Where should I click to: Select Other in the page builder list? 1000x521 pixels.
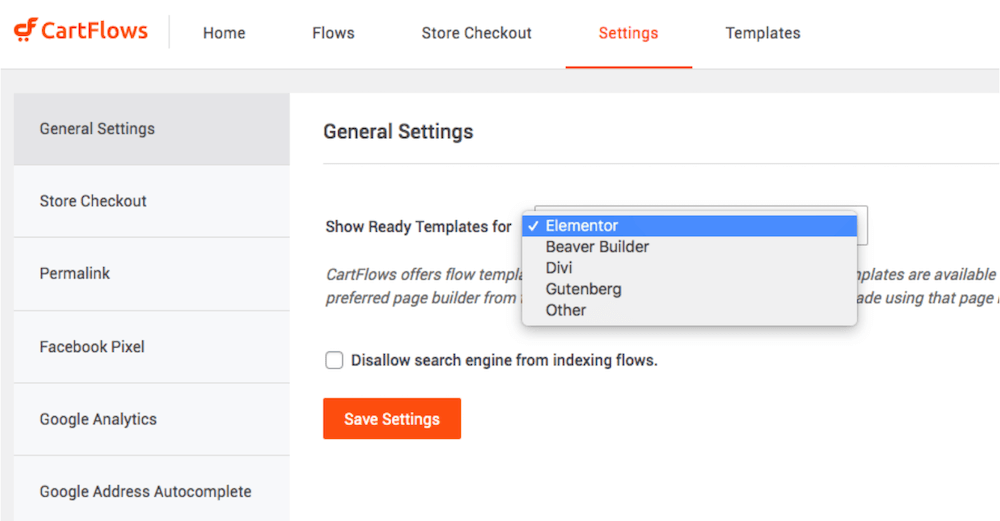[689, 310]
